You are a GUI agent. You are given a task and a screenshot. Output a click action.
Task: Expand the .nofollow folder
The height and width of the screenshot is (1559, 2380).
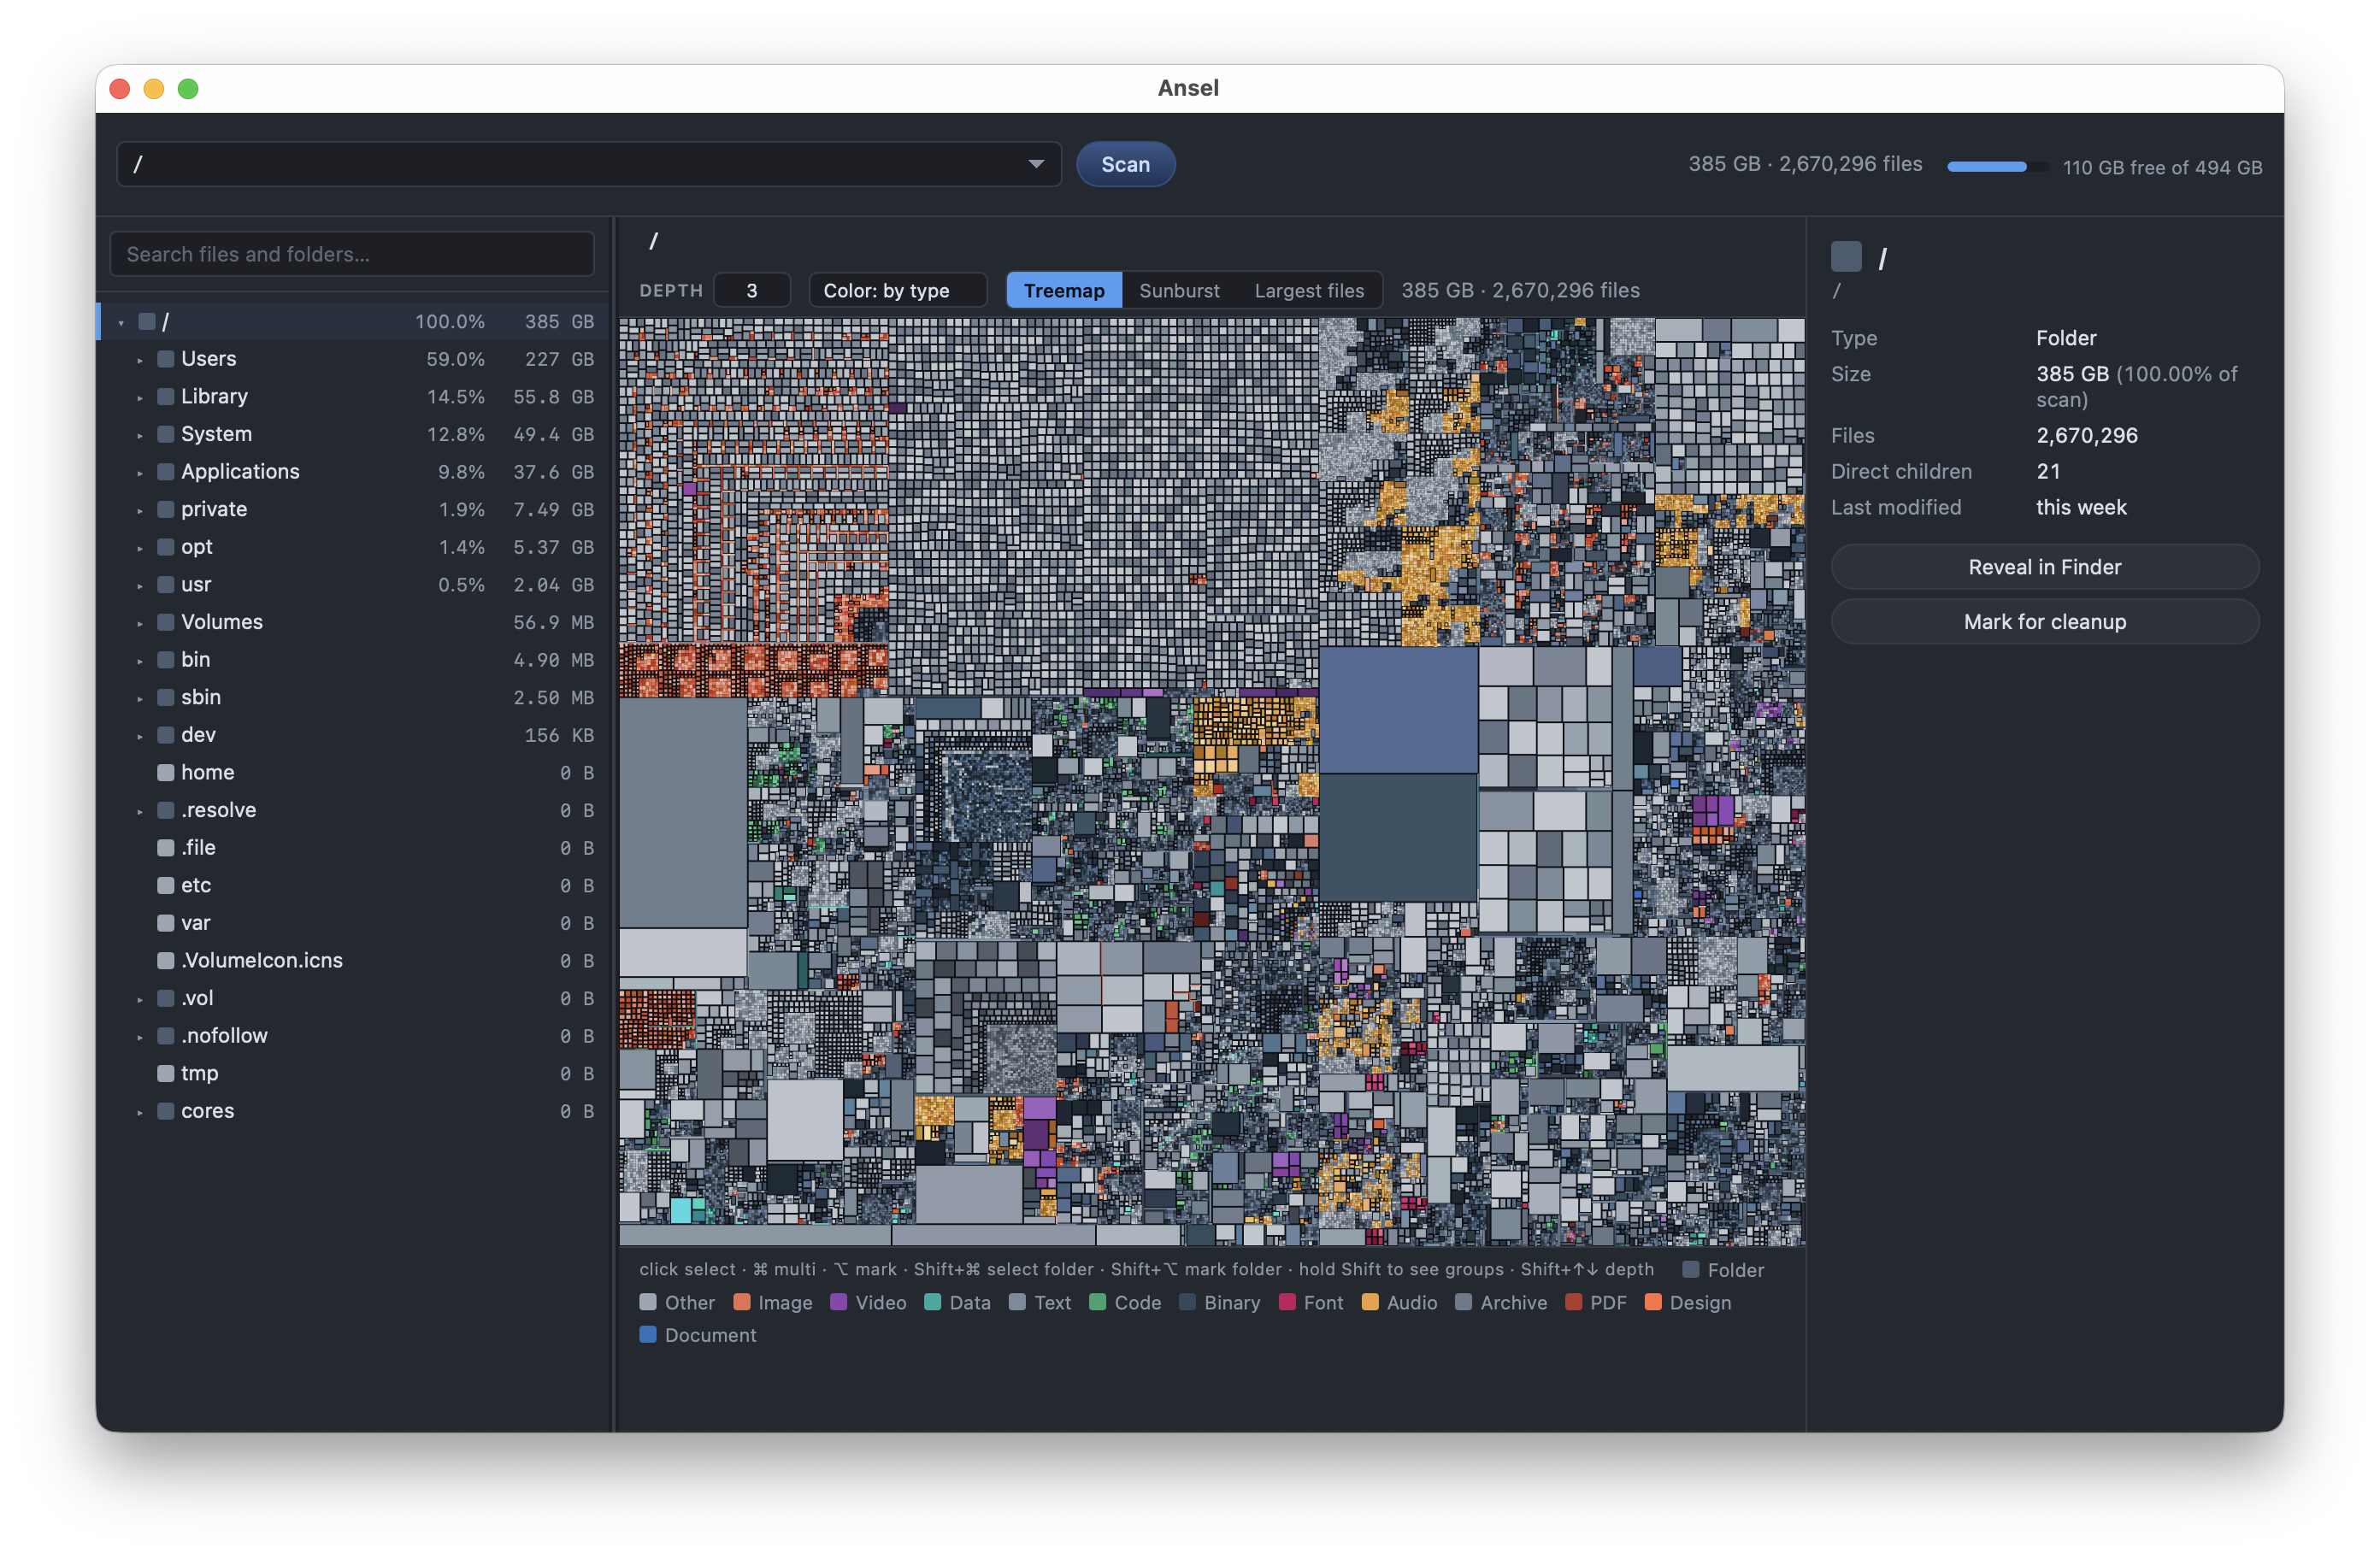coord(140,1037)
